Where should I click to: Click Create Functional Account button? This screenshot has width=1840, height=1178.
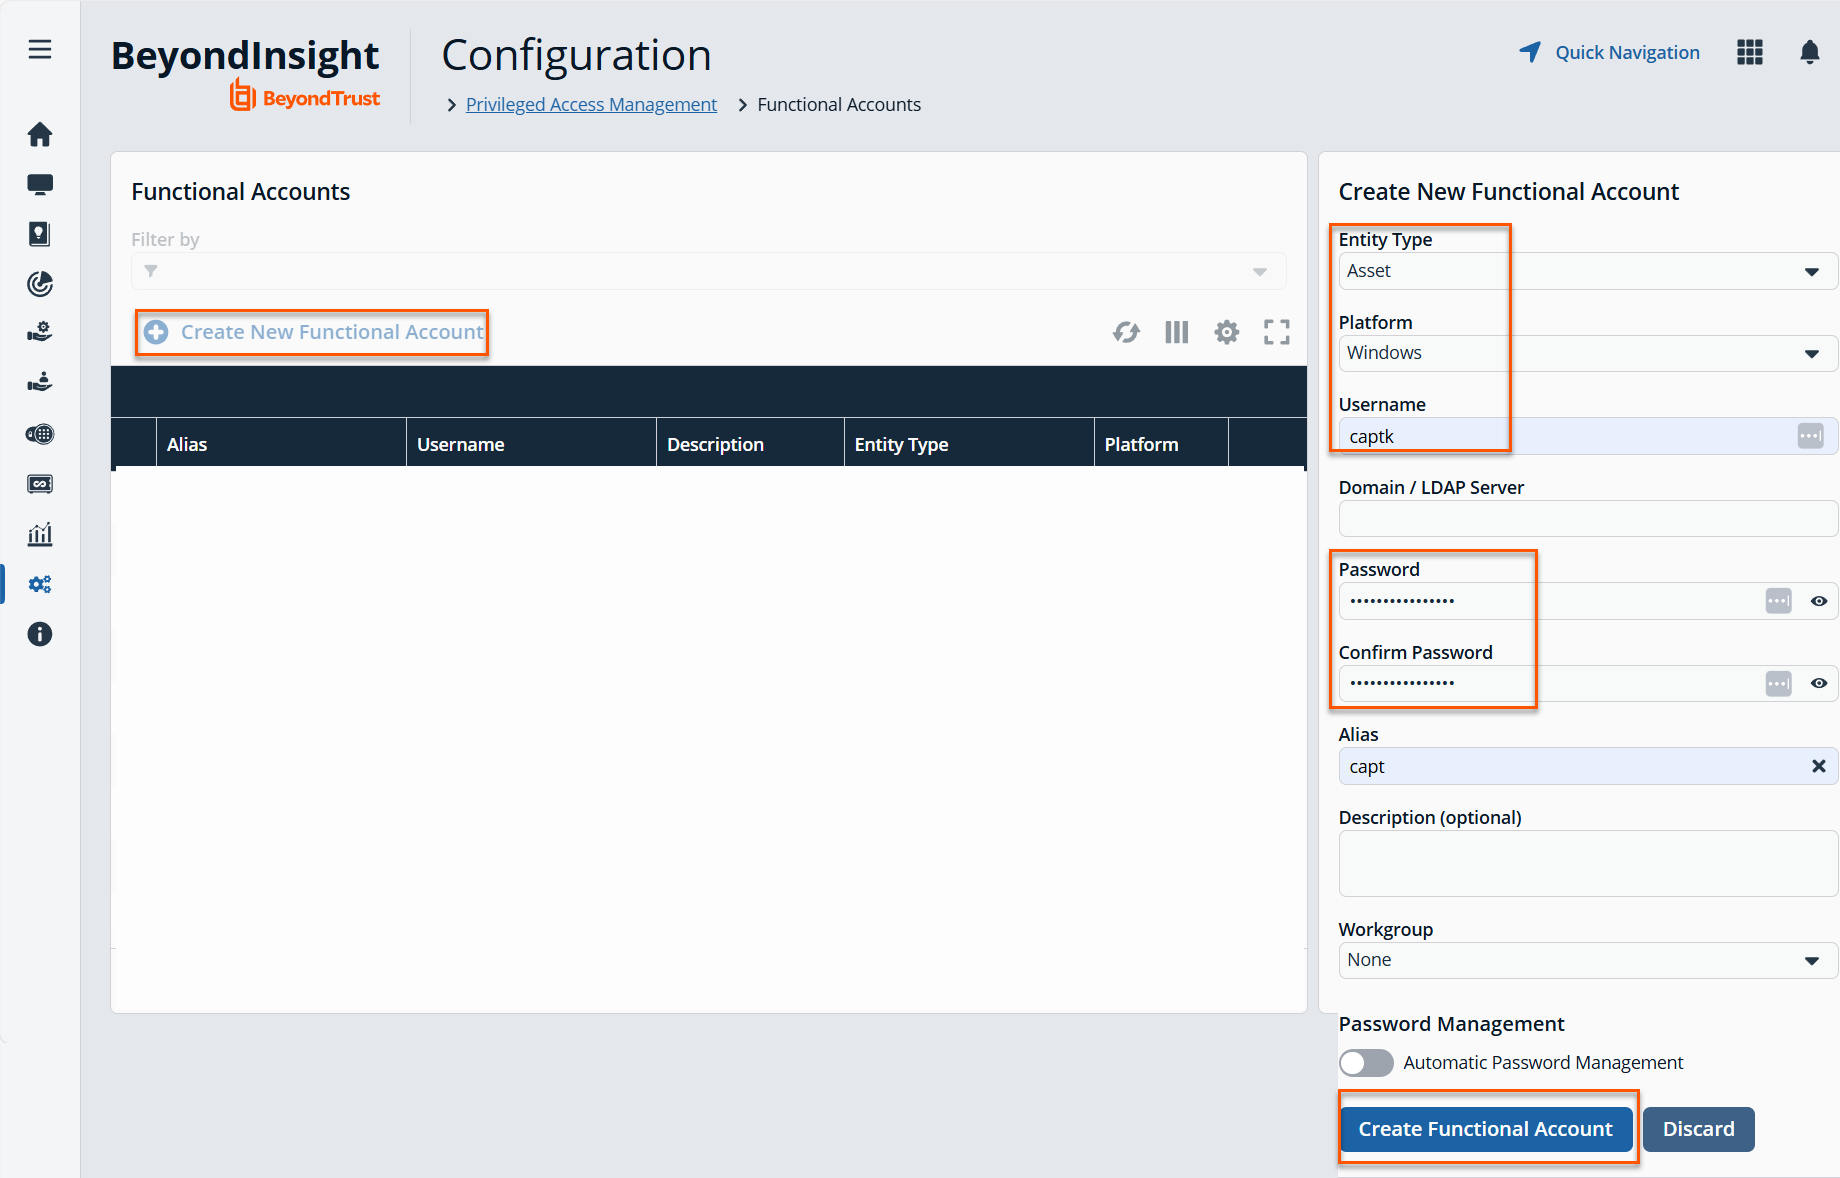[x=1486, y=1129]
